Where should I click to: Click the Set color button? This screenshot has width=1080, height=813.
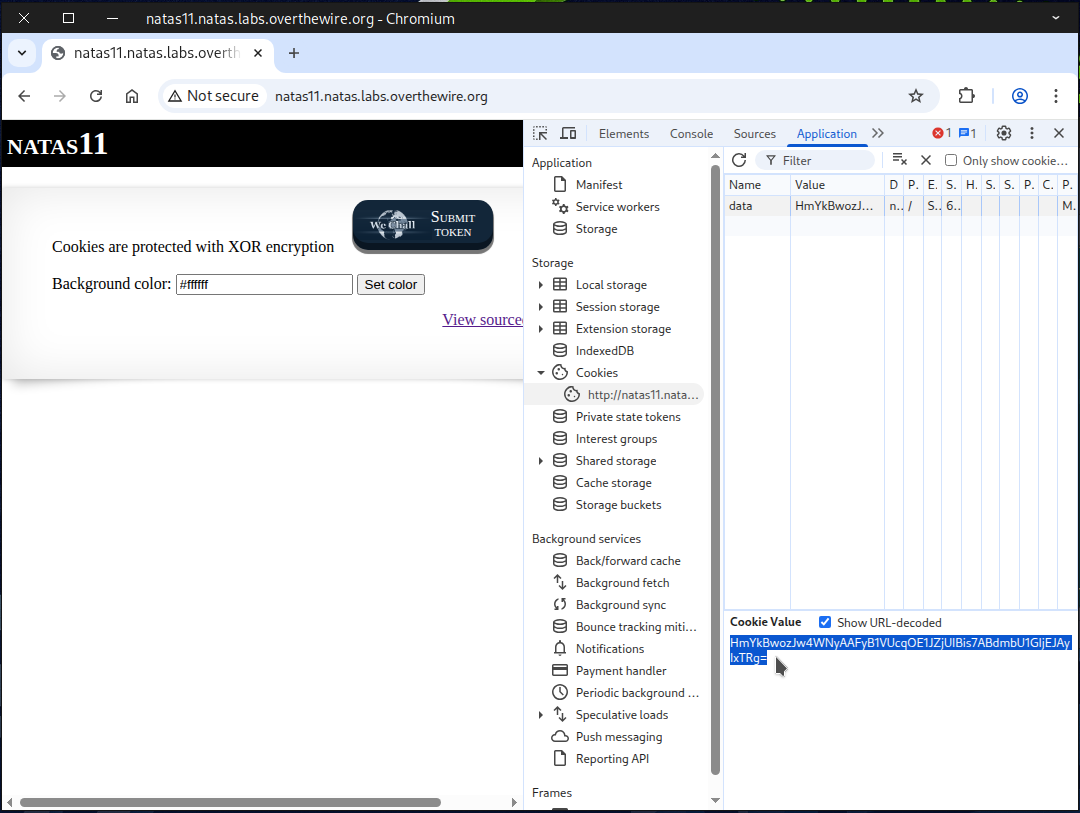click(x=390, y=285)
